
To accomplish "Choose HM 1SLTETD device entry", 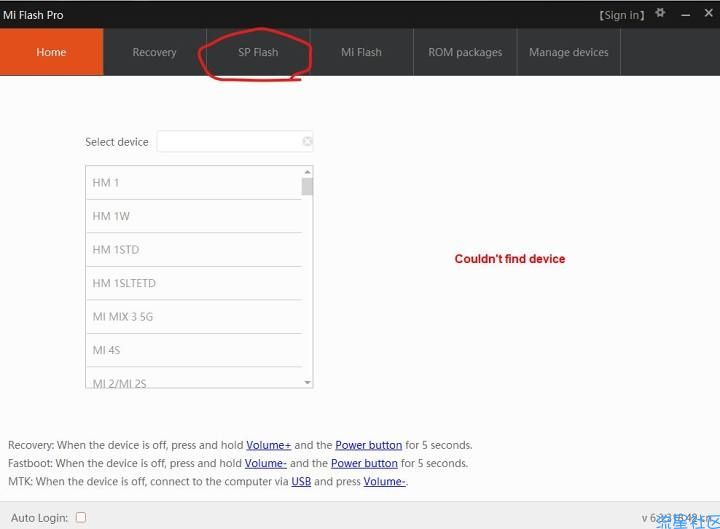I will tap(194, 283).
